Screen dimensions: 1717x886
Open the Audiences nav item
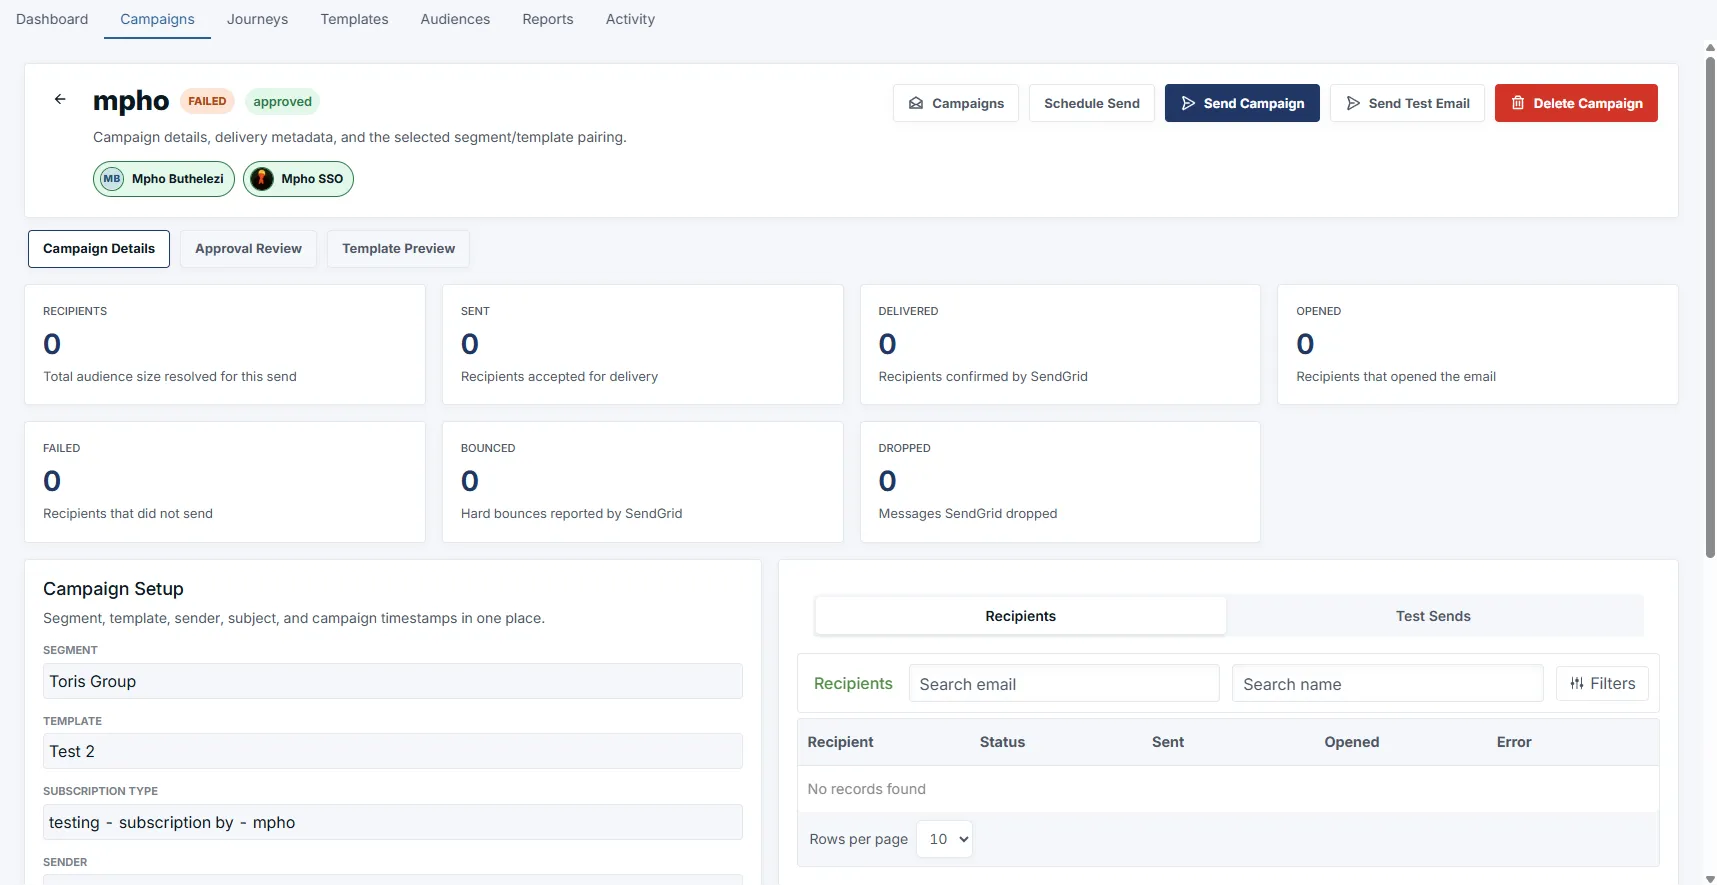[x=455, y=19]
